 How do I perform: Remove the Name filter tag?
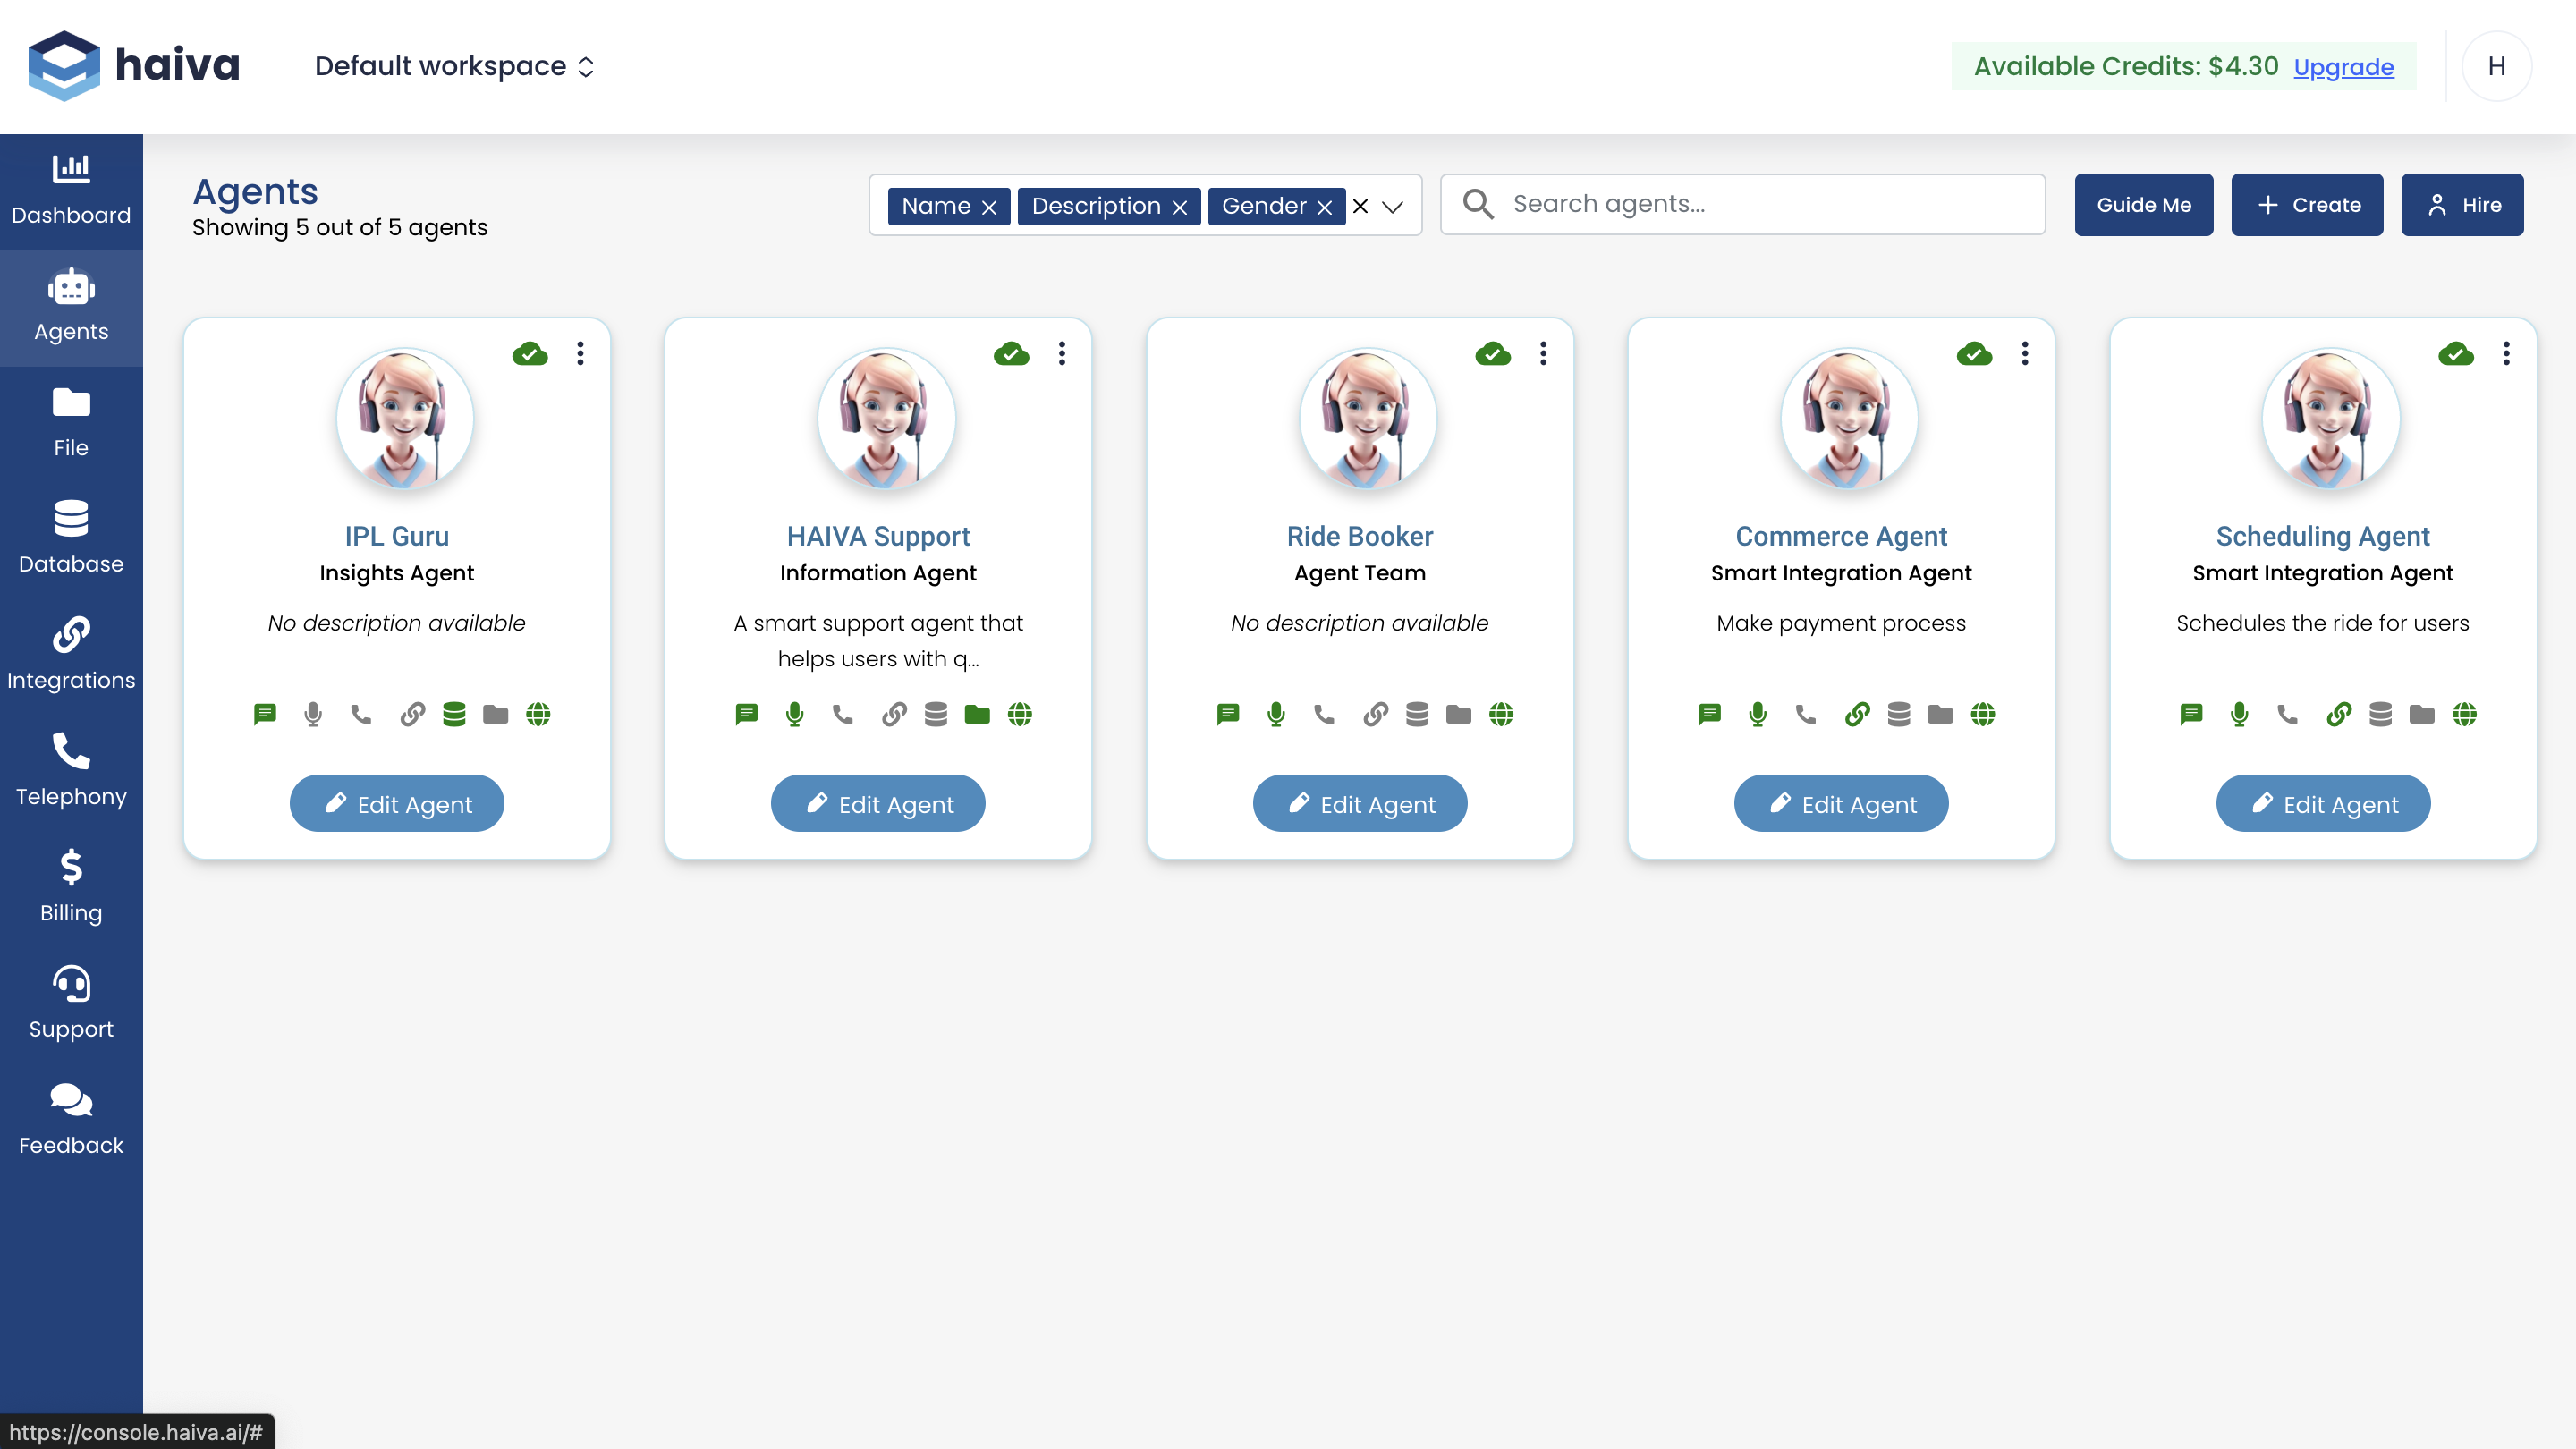[989, 207]
